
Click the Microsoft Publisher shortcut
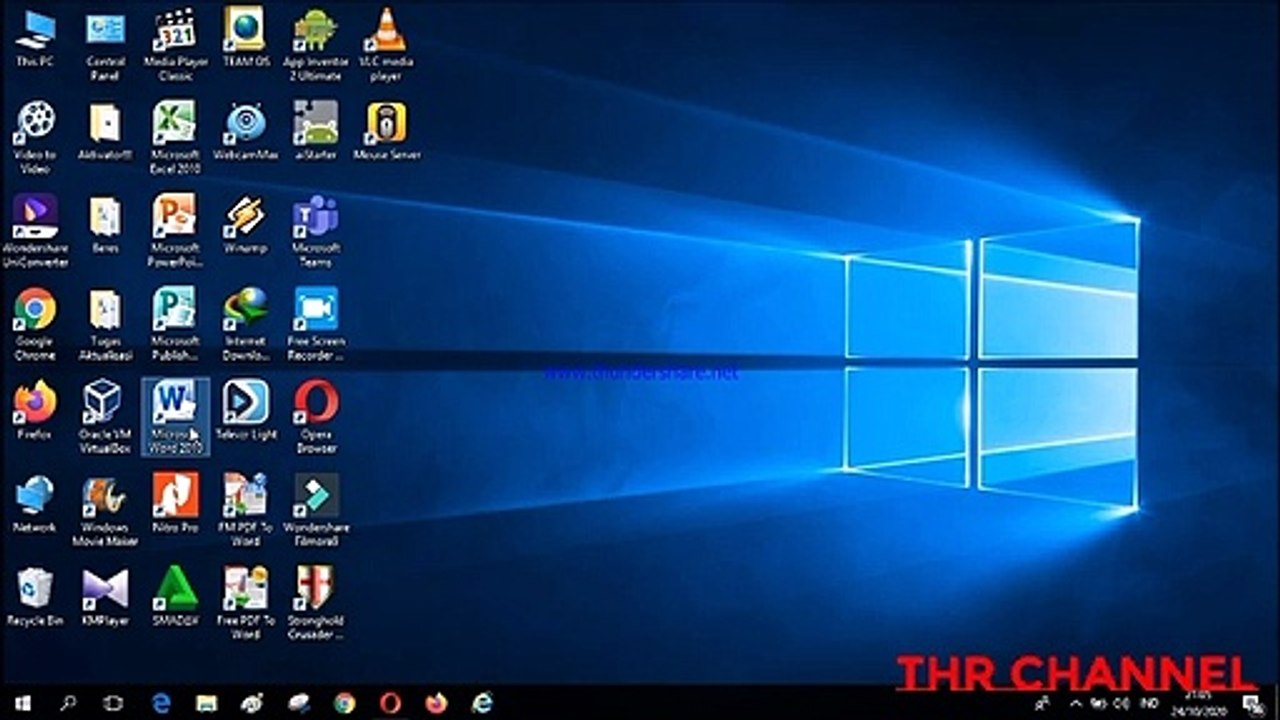click(x=175, y=324)
